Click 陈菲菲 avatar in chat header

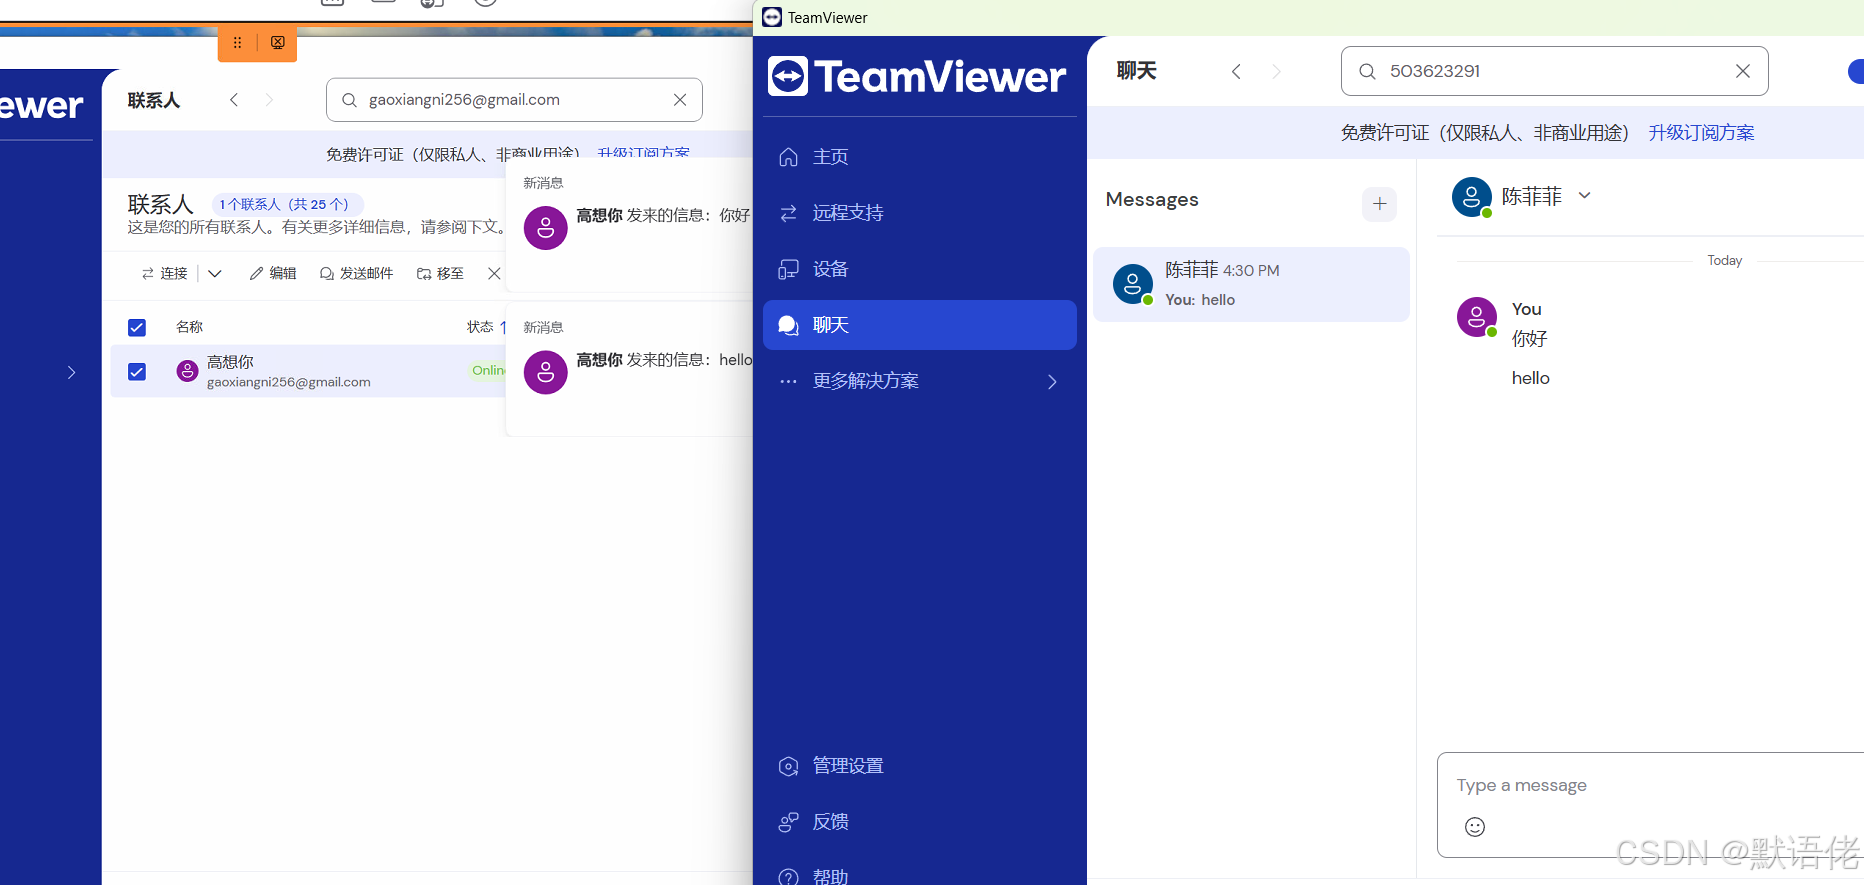[x=1471, y=197]
